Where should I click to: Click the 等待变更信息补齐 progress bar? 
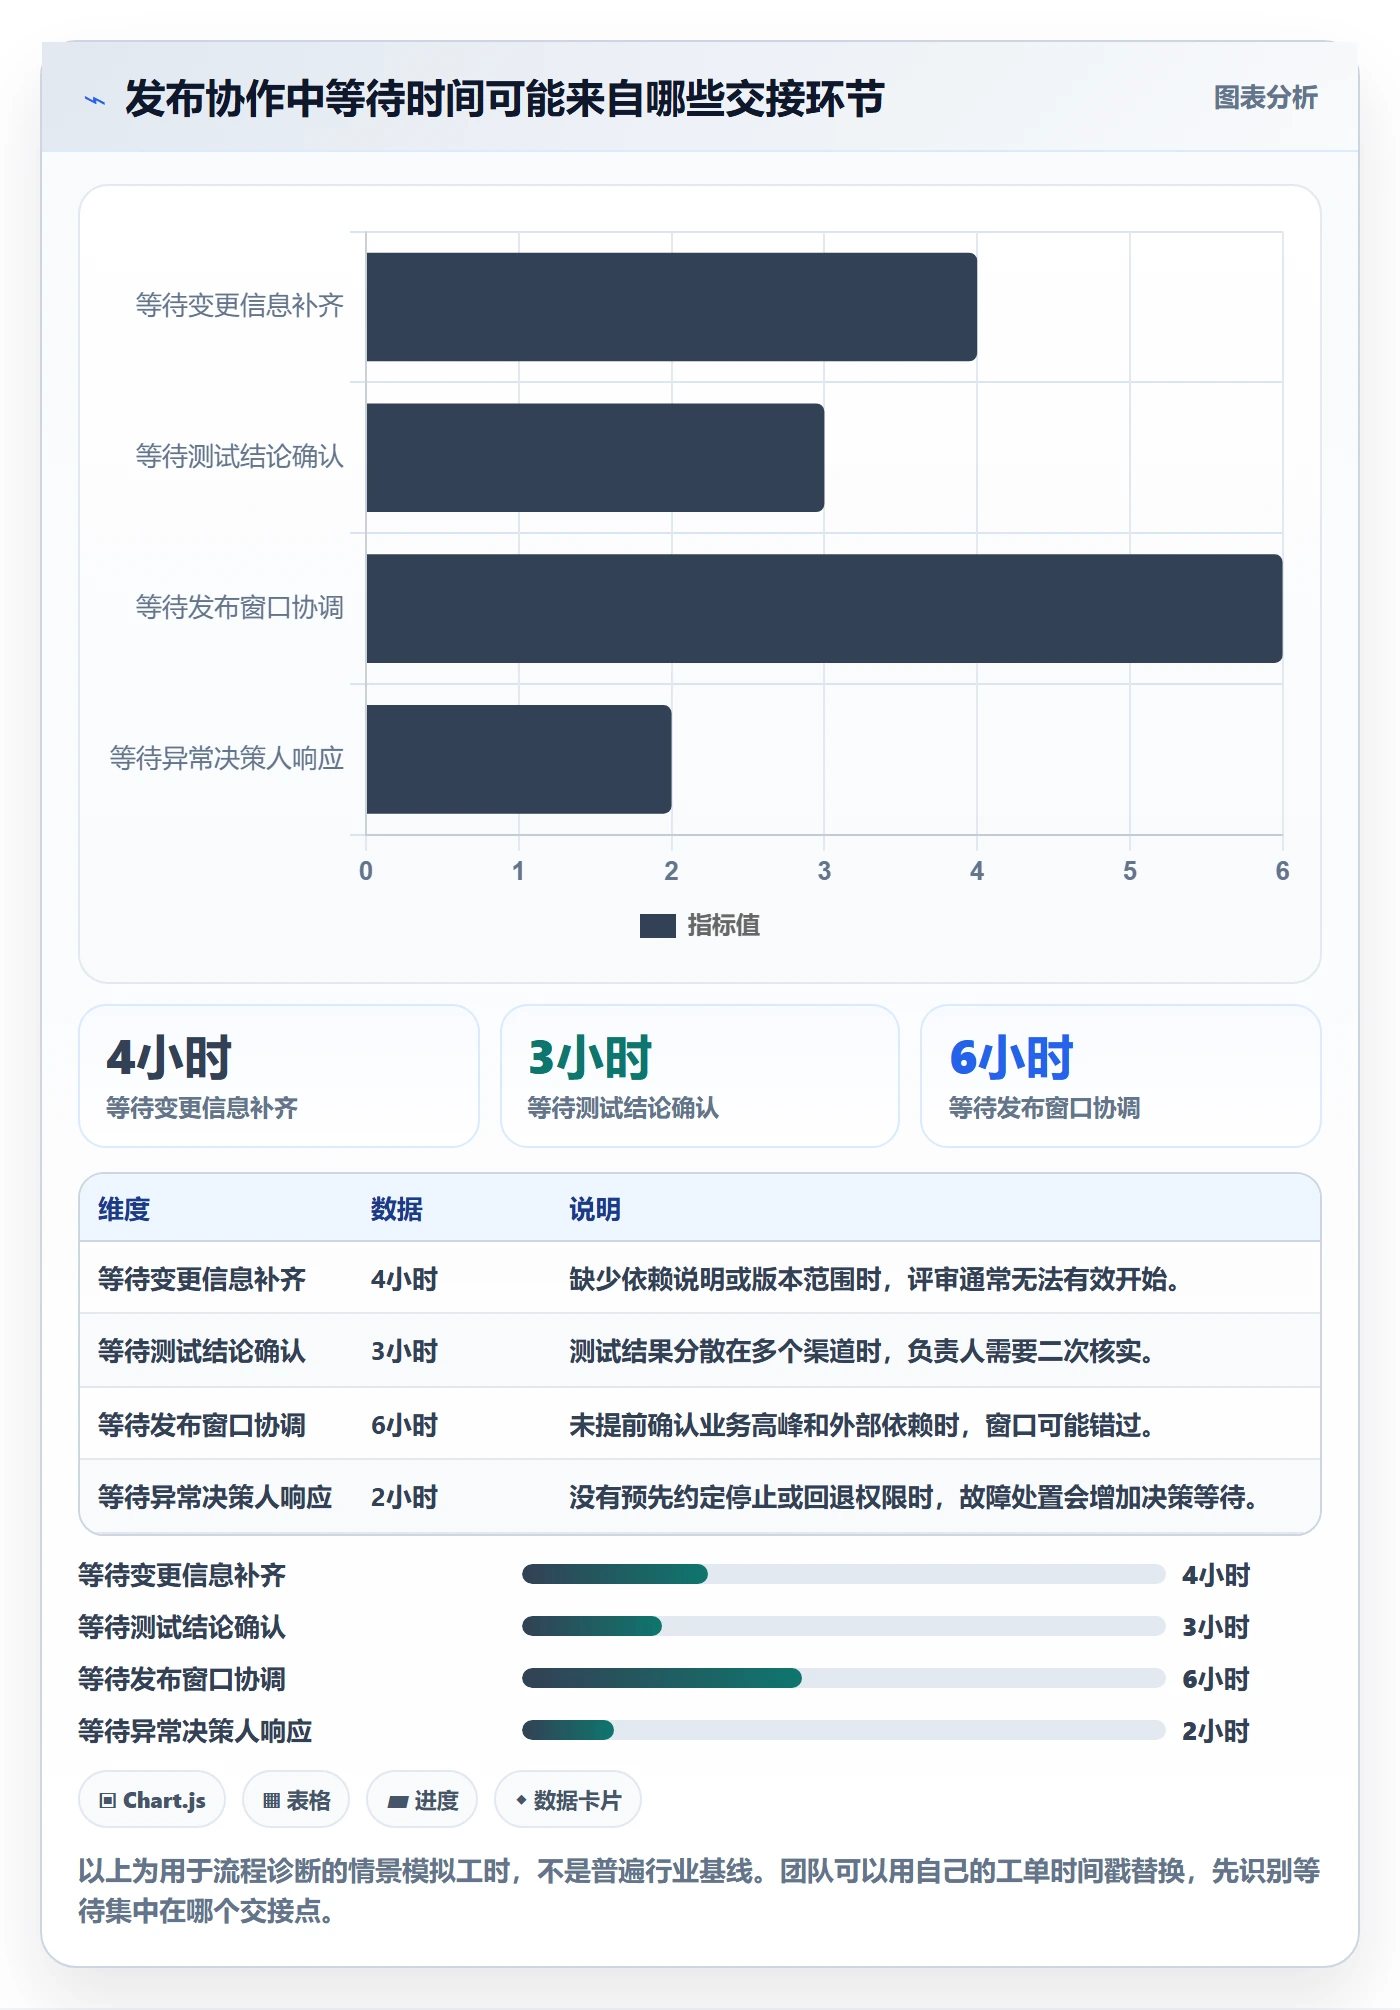[x=843, y=1574]
